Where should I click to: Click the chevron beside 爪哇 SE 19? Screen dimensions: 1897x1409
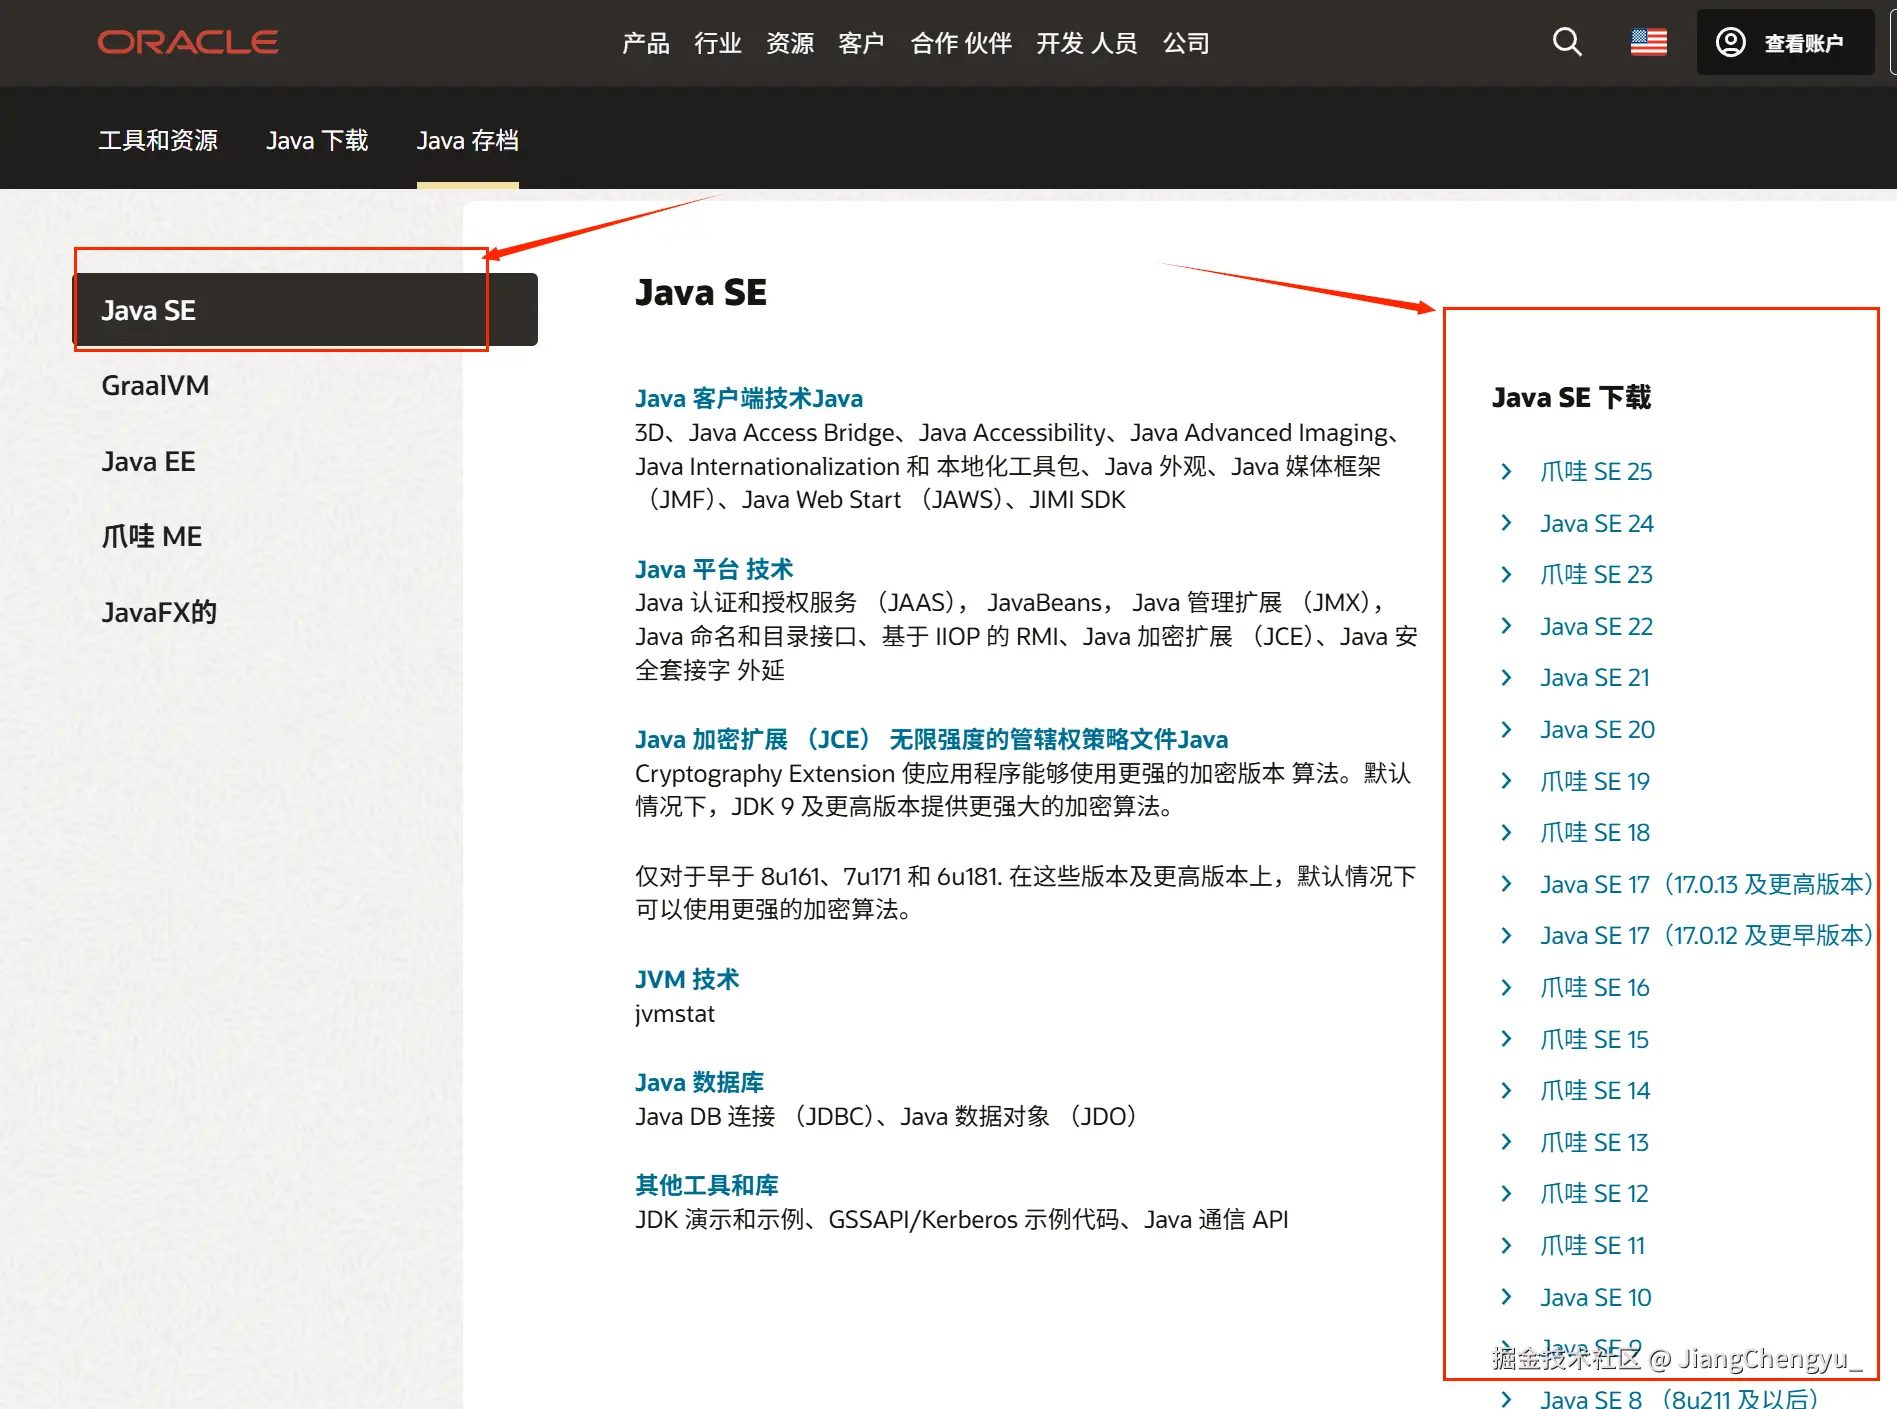click(x=1506, y=781)
